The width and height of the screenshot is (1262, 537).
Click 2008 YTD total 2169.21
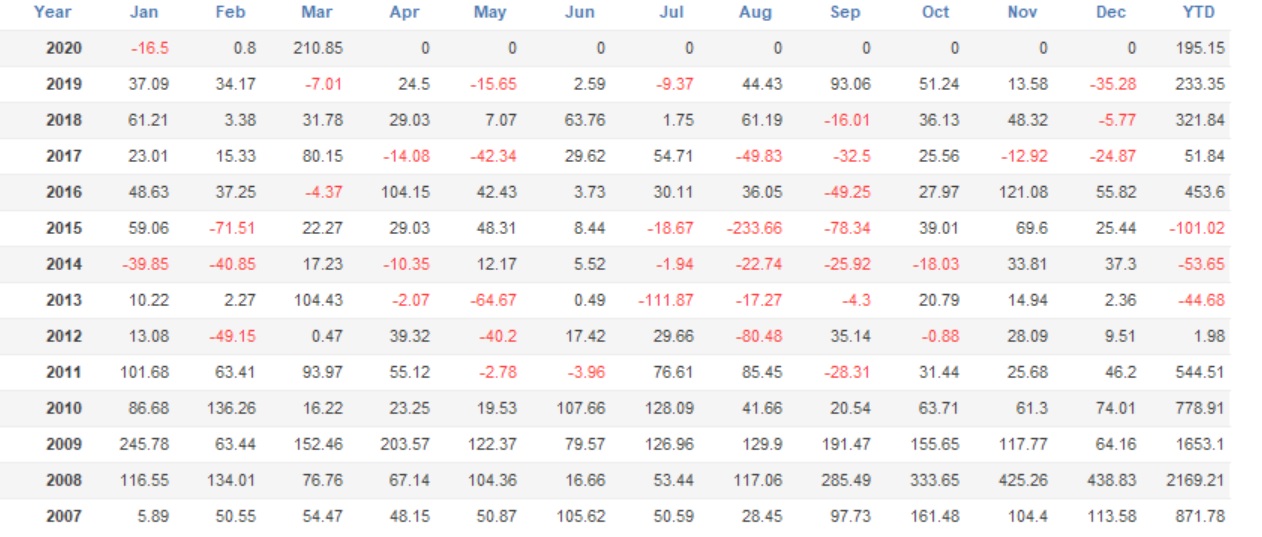(x=1195, y=480)
